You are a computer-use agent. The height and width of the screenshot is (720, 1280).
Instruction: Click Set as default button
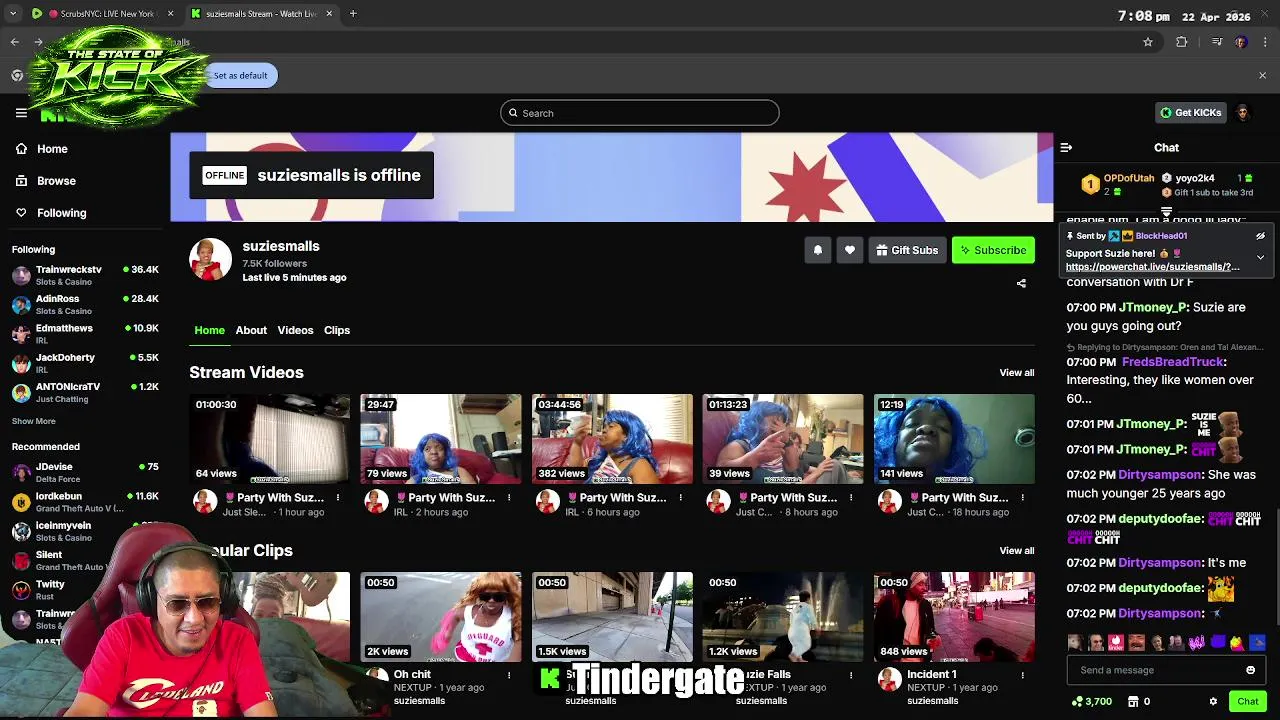[240, 75]
